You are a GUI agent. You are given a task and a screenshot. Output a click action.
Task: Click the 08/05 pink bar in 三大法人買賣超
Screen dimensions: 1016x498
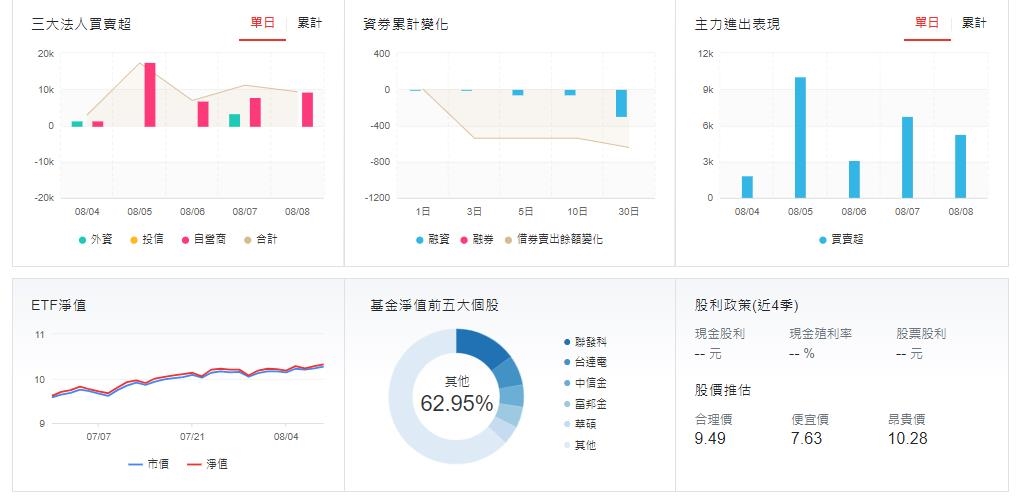[150, 94]
